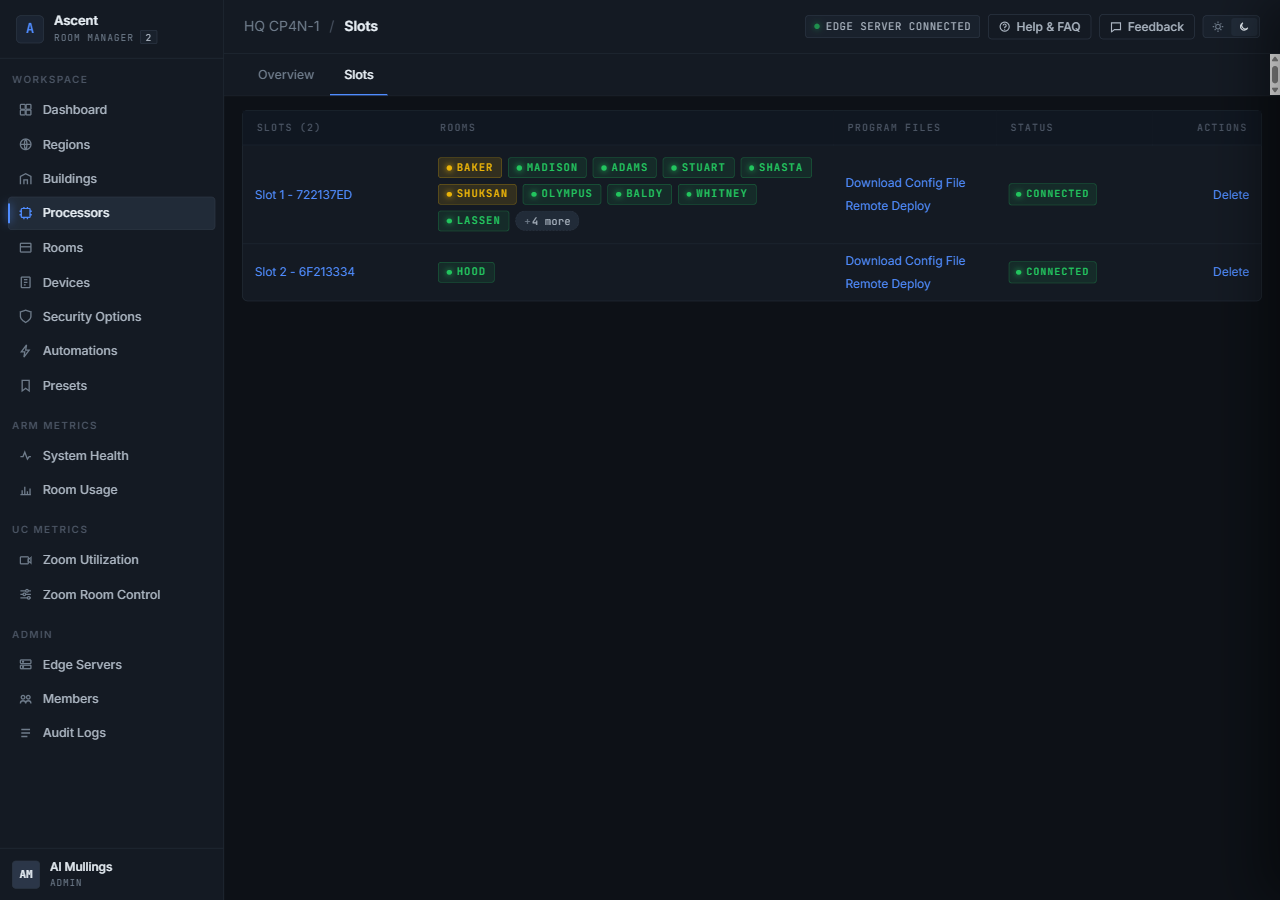Open Slot 1 - 722137ED
This screenshot has width=1280, height=900.
(303, 195)
